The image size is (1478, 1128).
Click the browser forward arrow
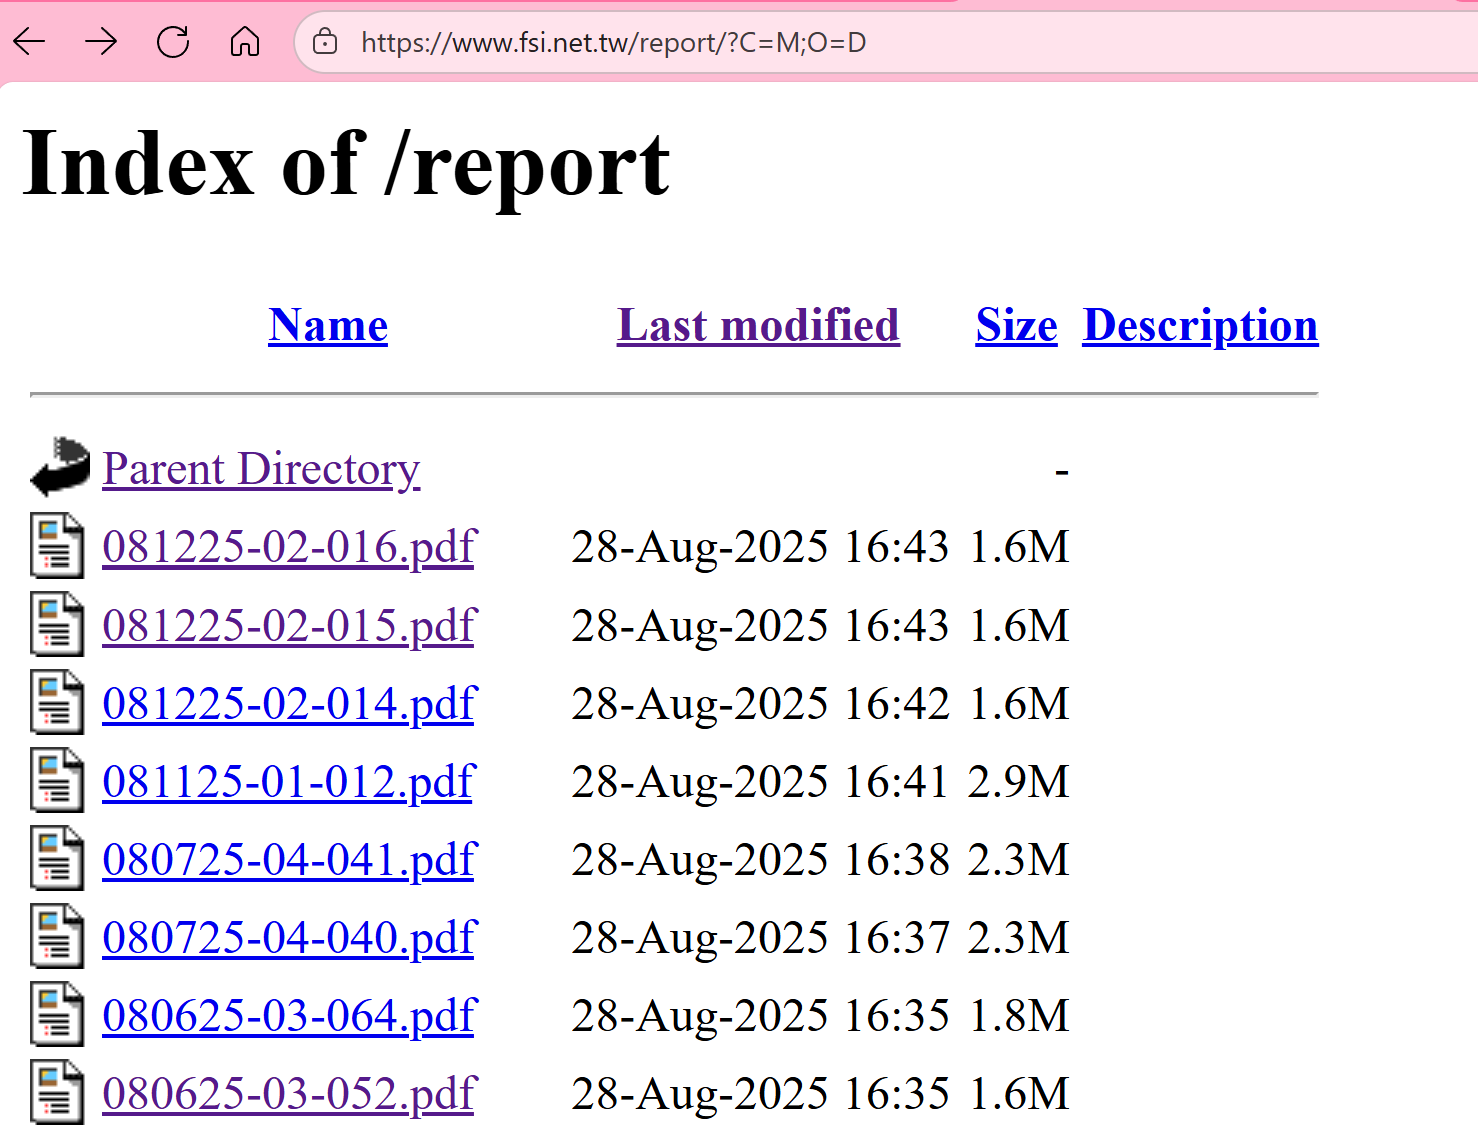click(x=101, y=42)
